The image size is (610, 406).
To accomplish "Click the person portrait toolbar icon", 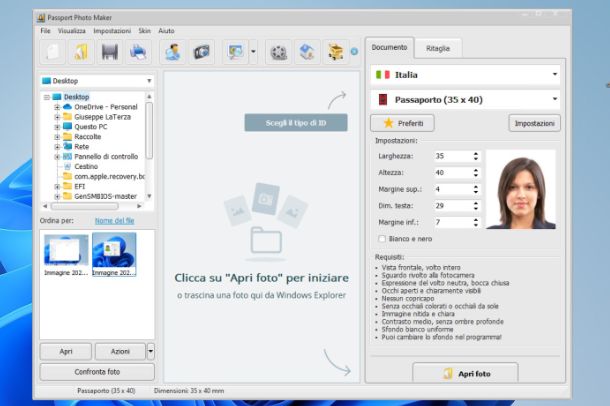I will pos(172,52).
